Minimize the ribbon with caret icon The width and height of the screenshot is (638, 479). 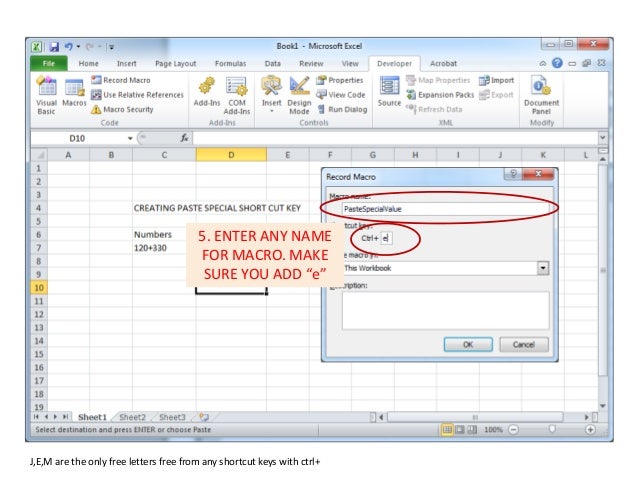point(543,63)
